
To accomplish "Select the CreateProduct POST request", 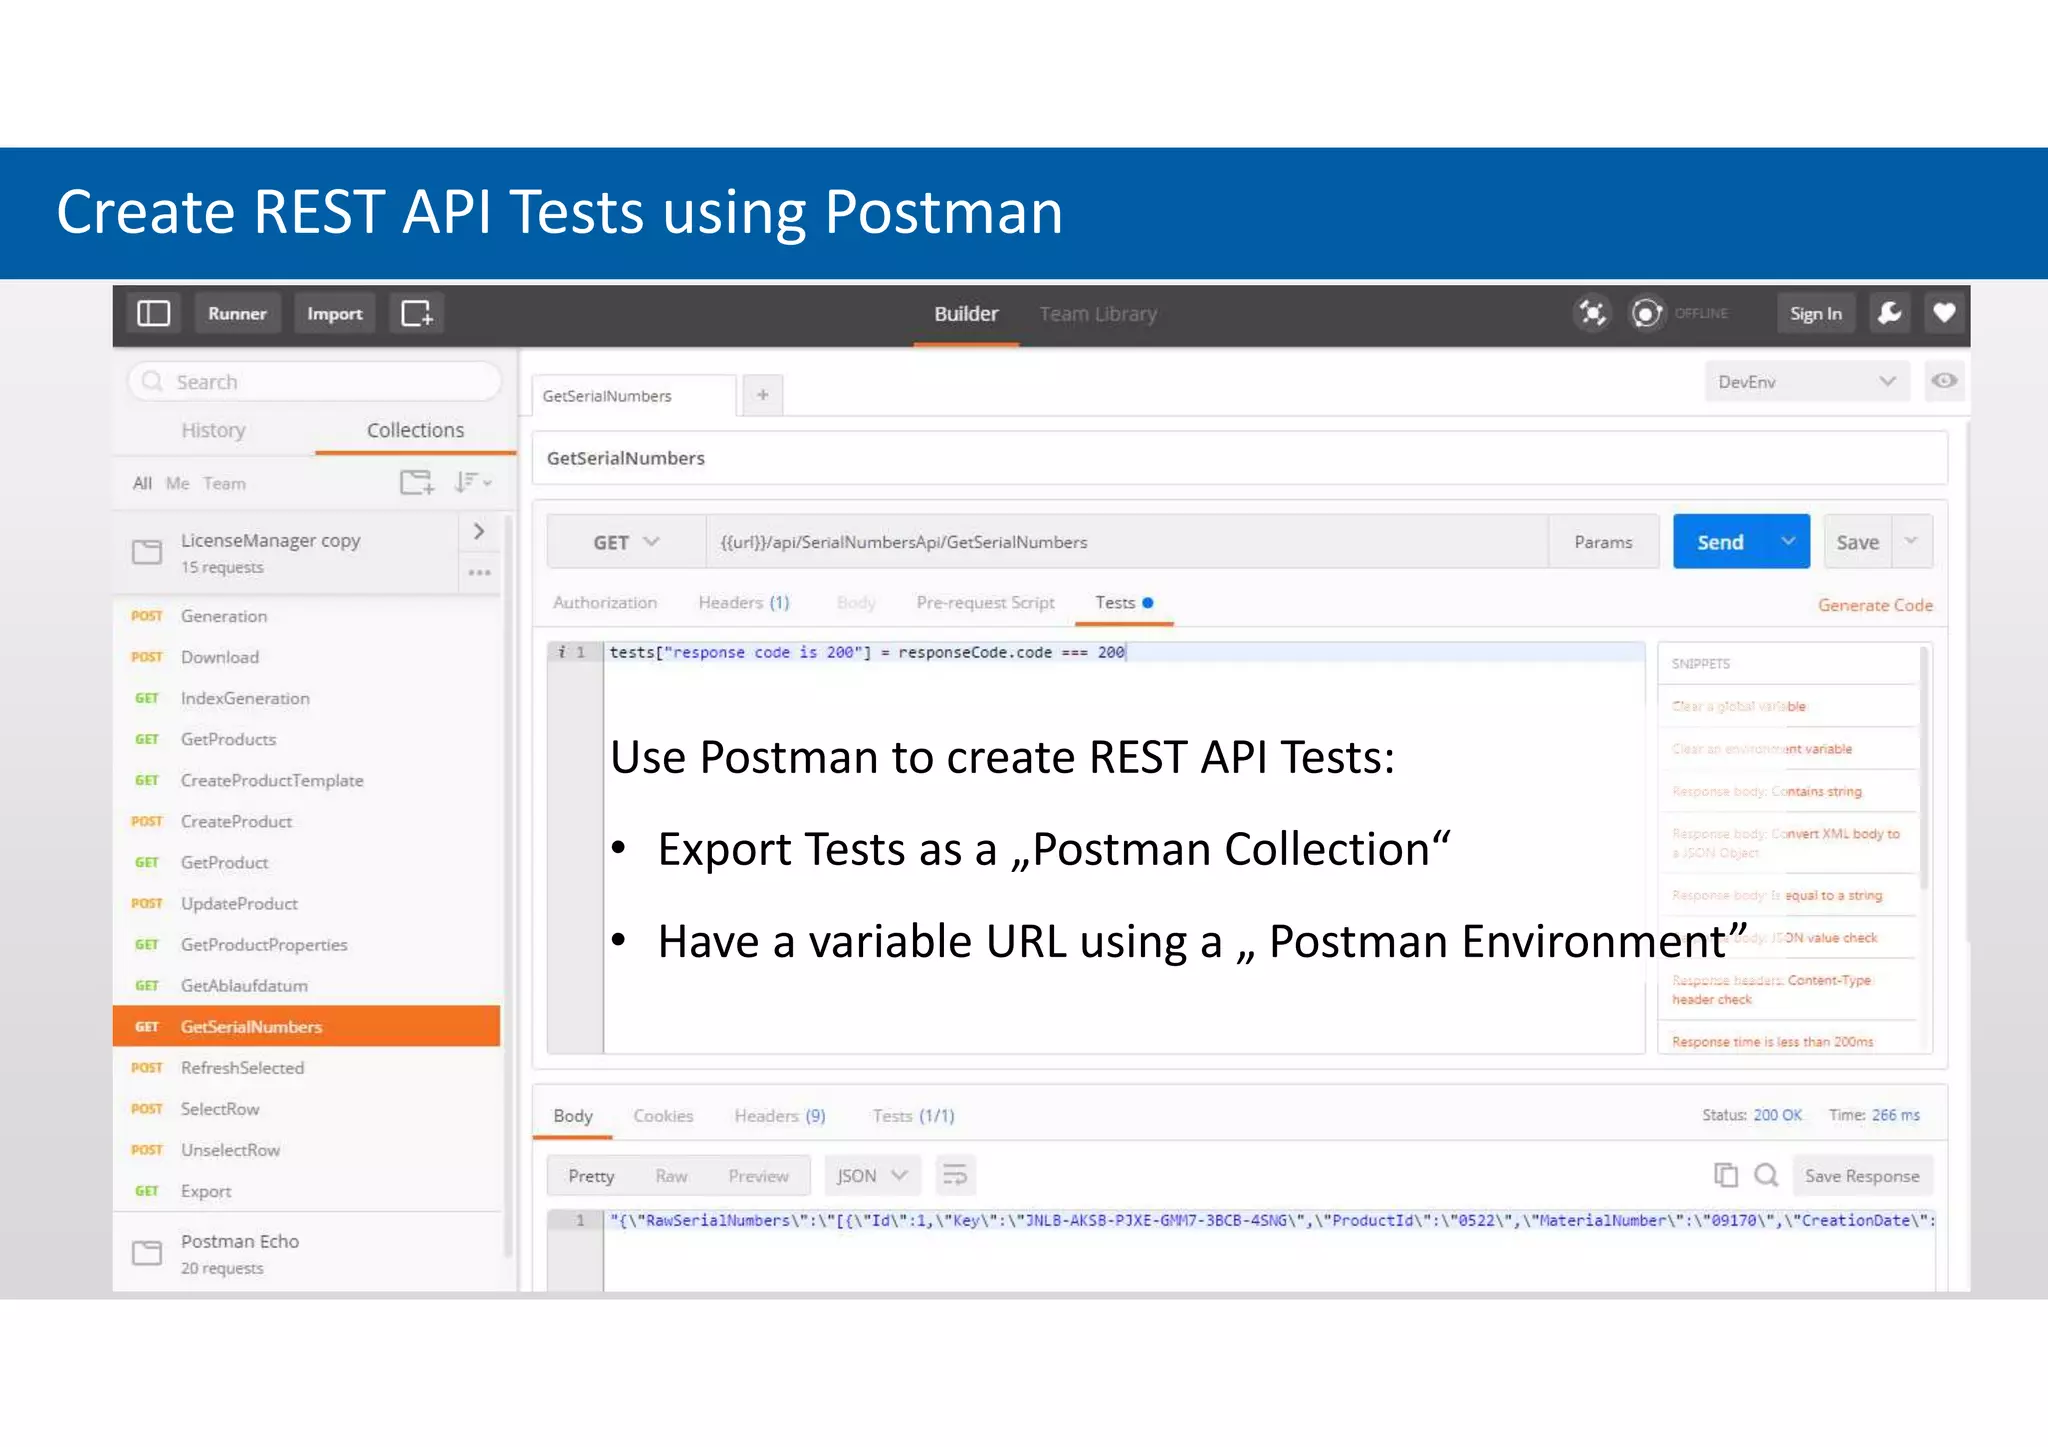I will [307, 821].
